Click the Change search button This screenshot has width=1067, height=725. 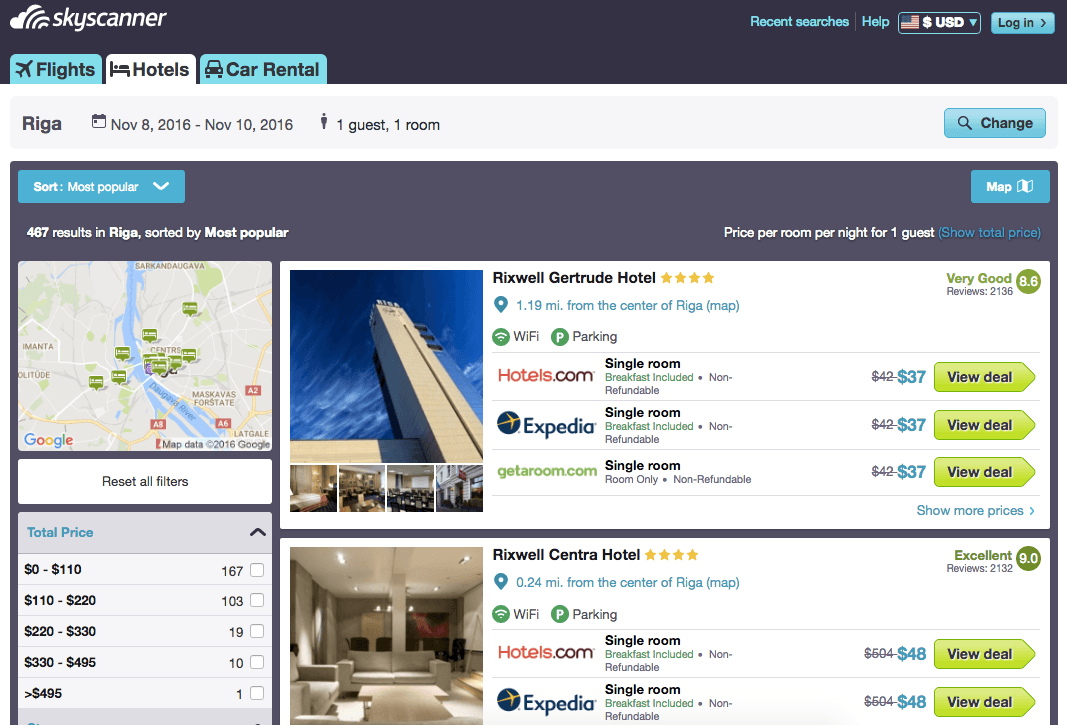(994, 123)
